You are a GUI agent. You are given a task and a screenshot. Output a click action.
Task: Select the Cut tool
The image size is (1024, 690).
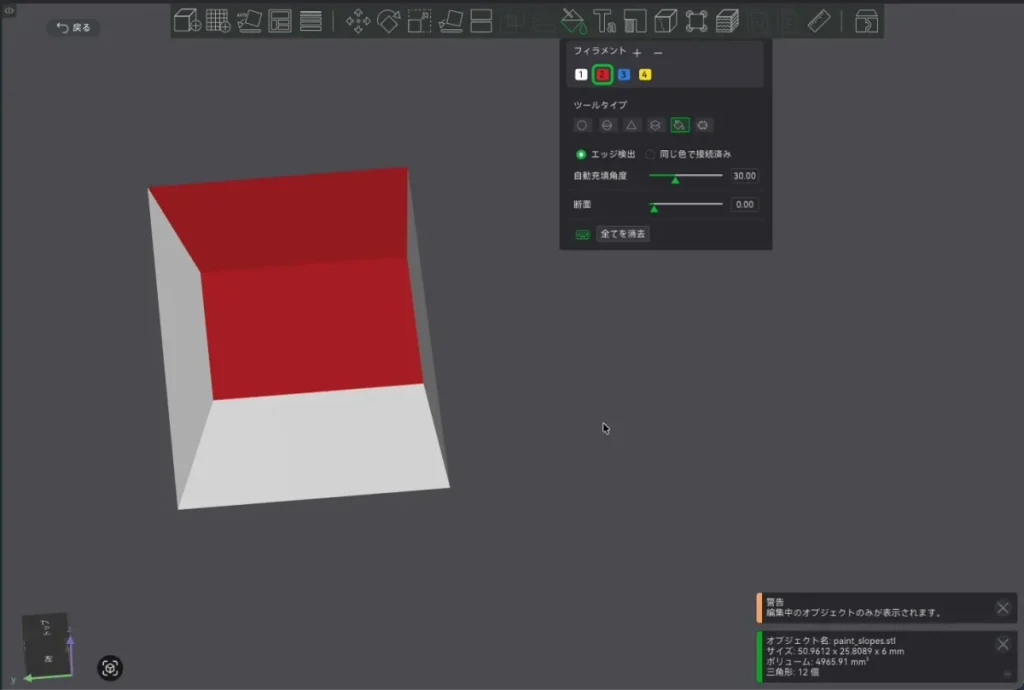481,21
